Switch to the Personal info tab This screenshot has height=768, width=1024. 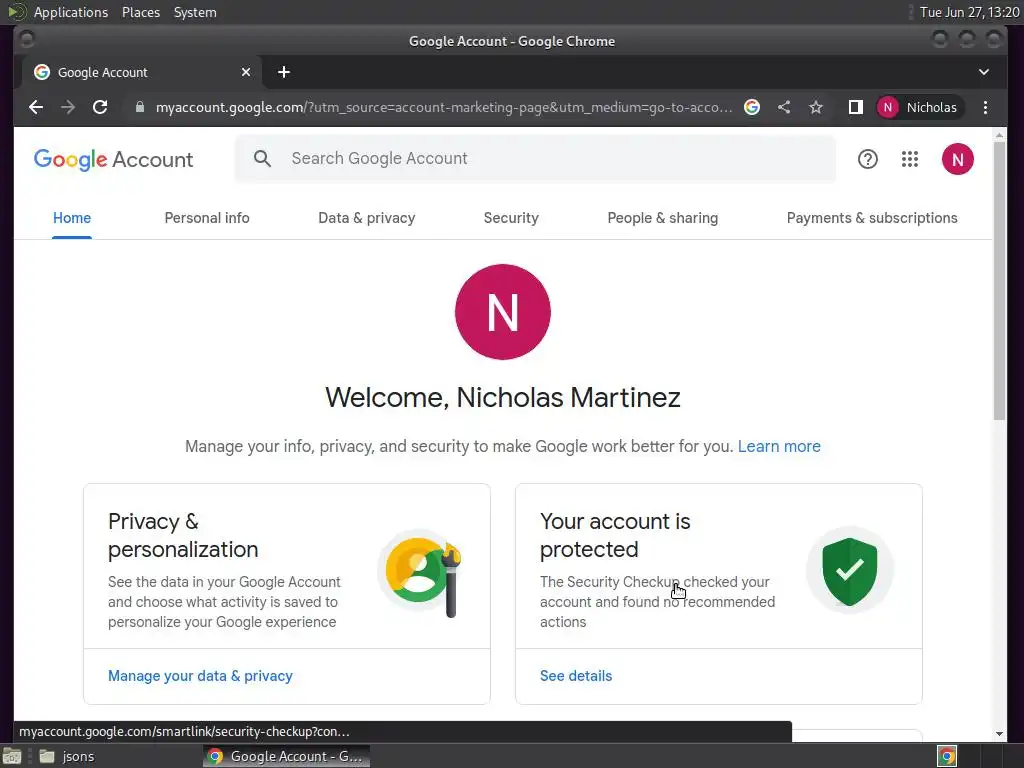point(207,218)
